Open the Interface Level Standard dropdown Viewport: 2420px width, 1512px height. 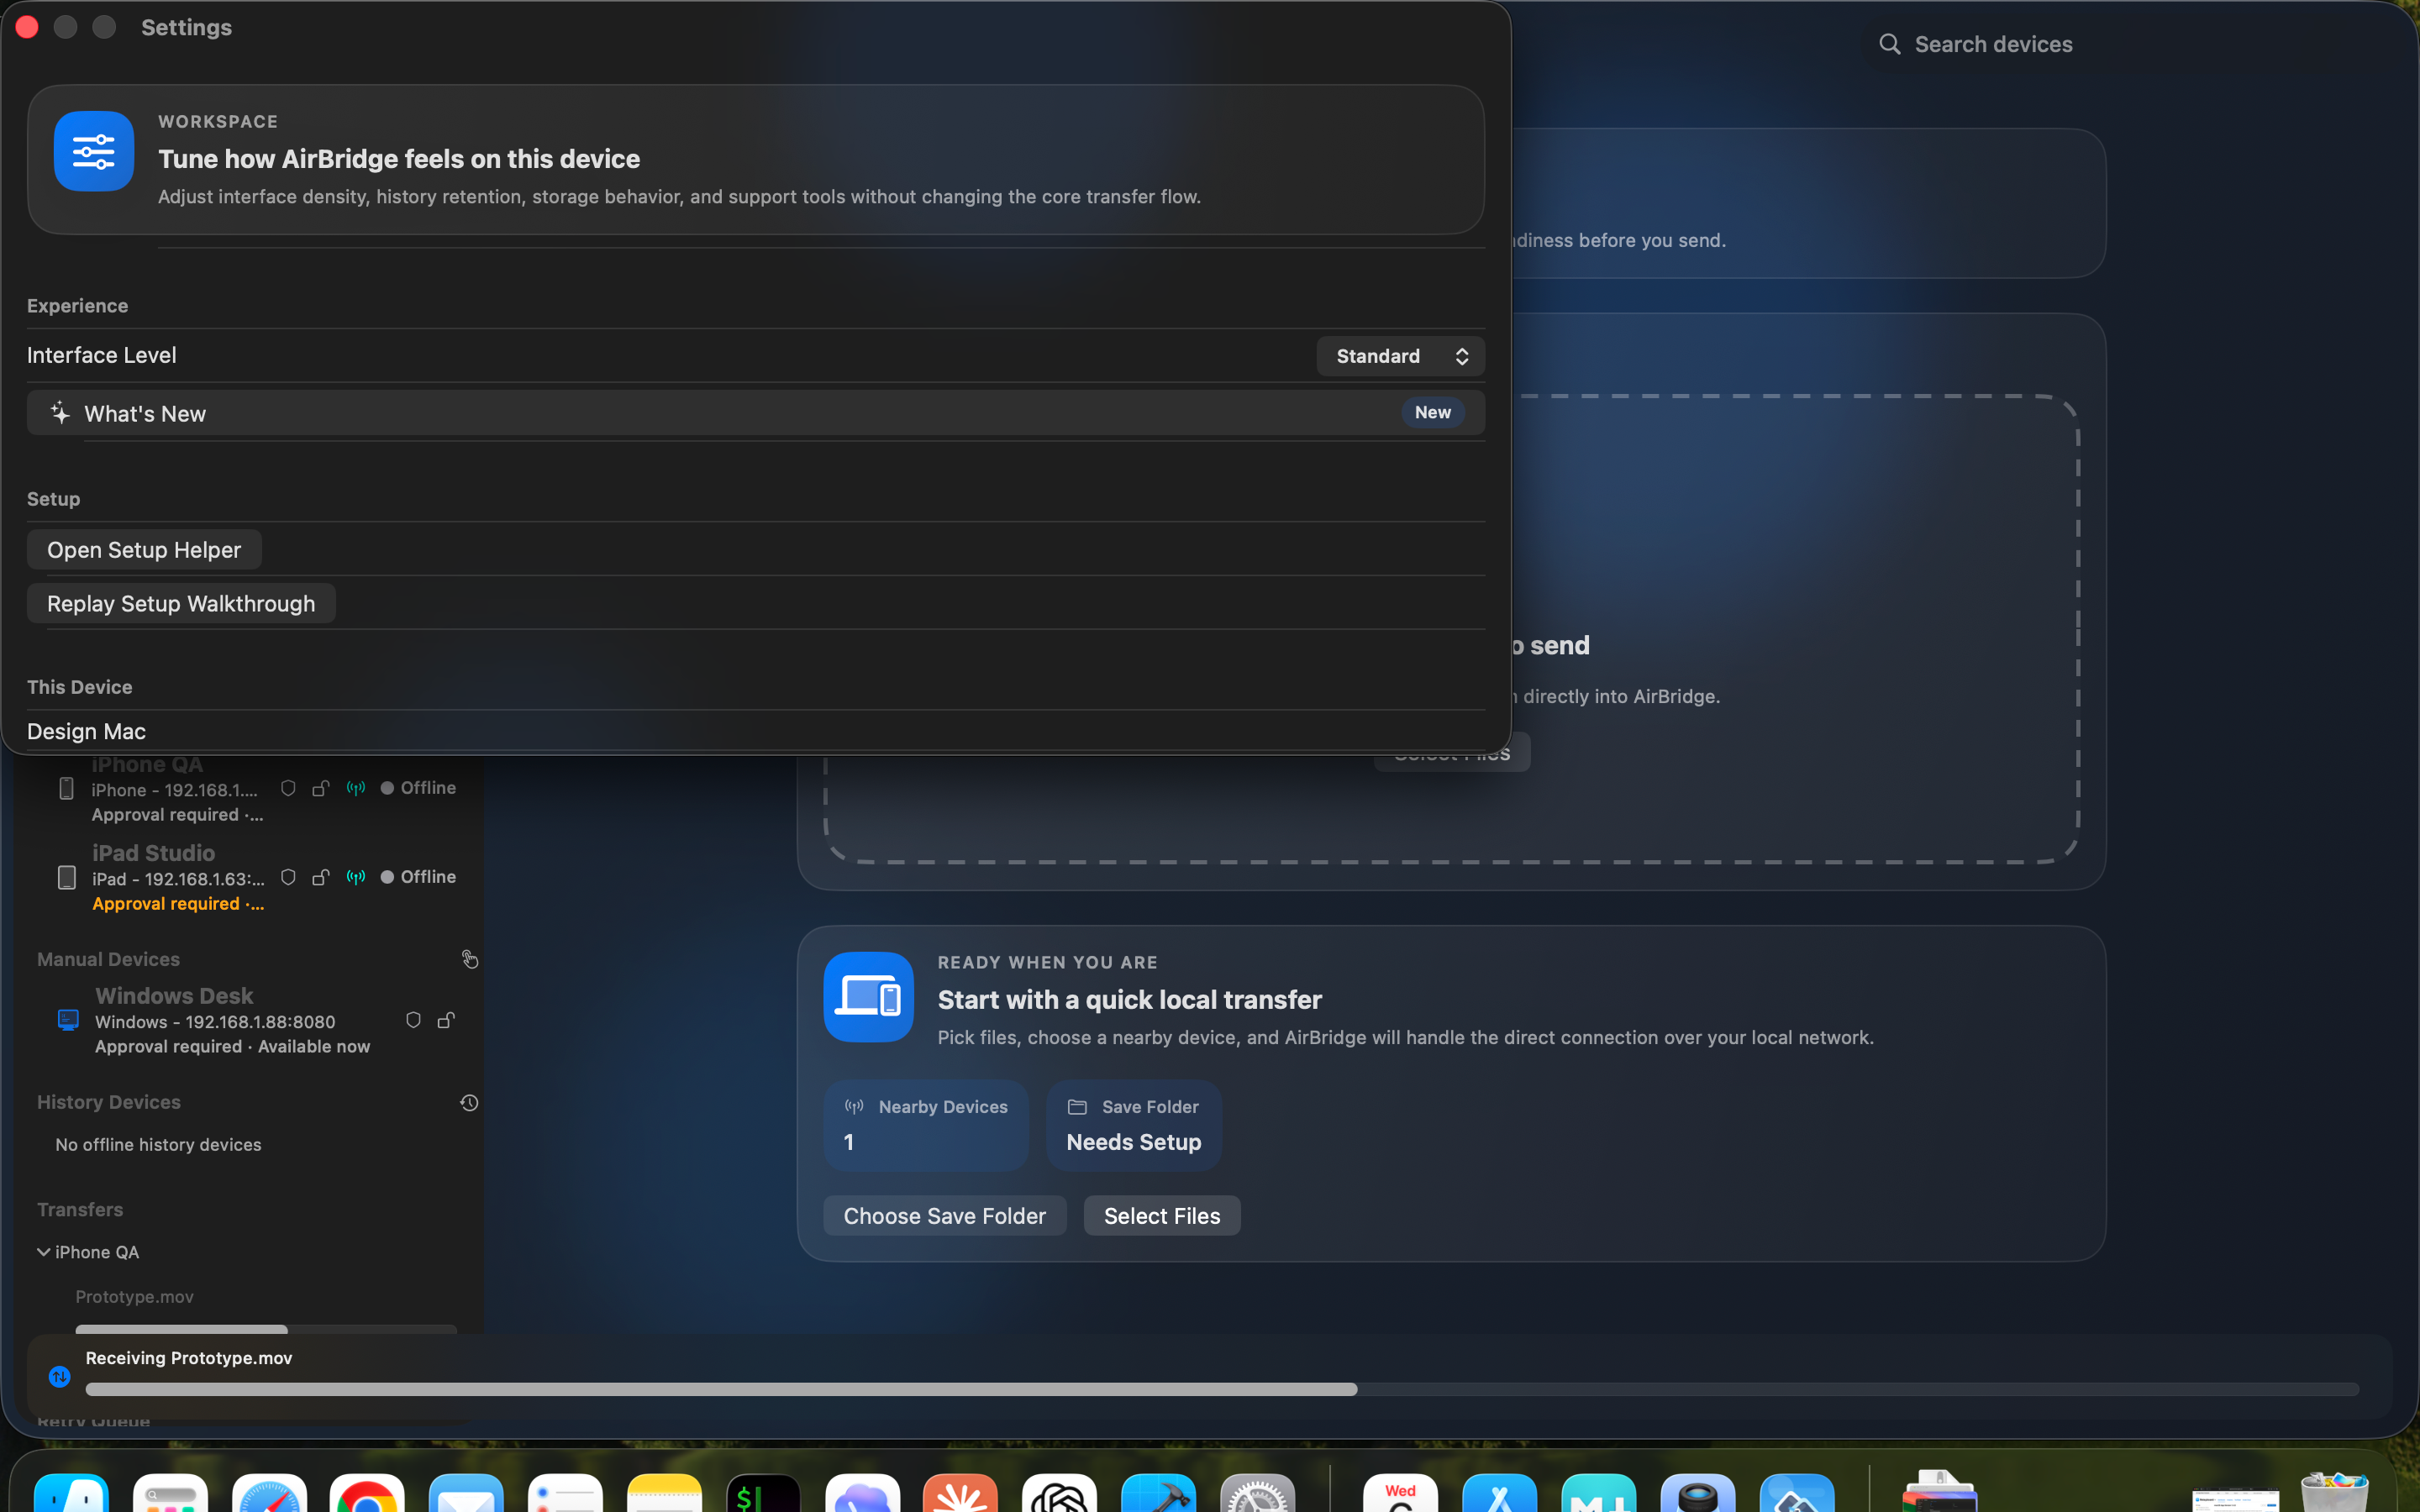(x=1400, y=356)
